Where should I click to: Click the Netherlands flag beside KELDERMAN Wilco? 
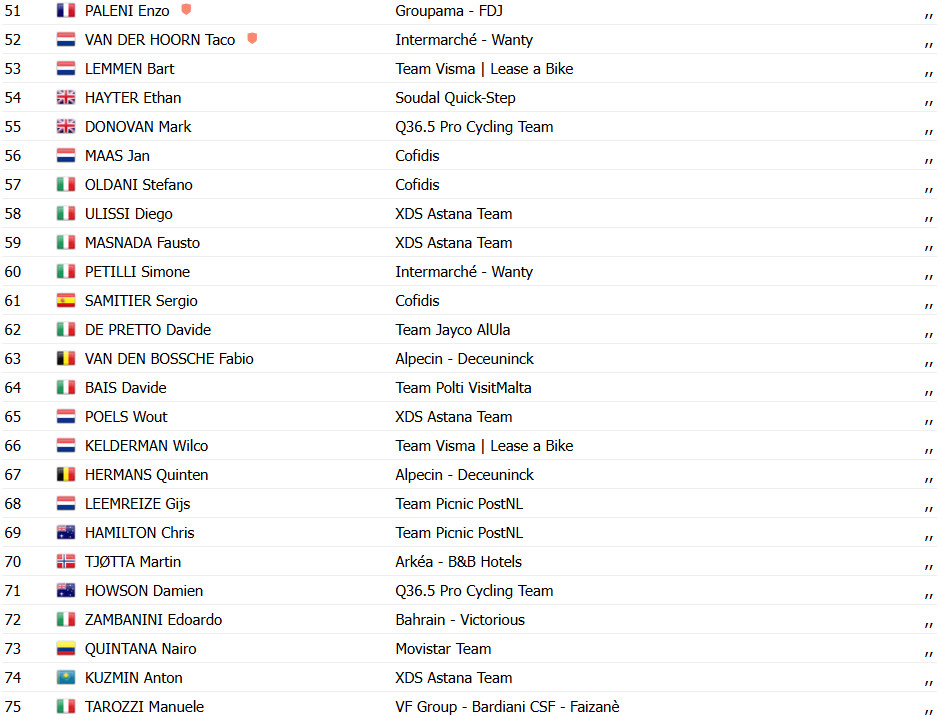point(66,445)
